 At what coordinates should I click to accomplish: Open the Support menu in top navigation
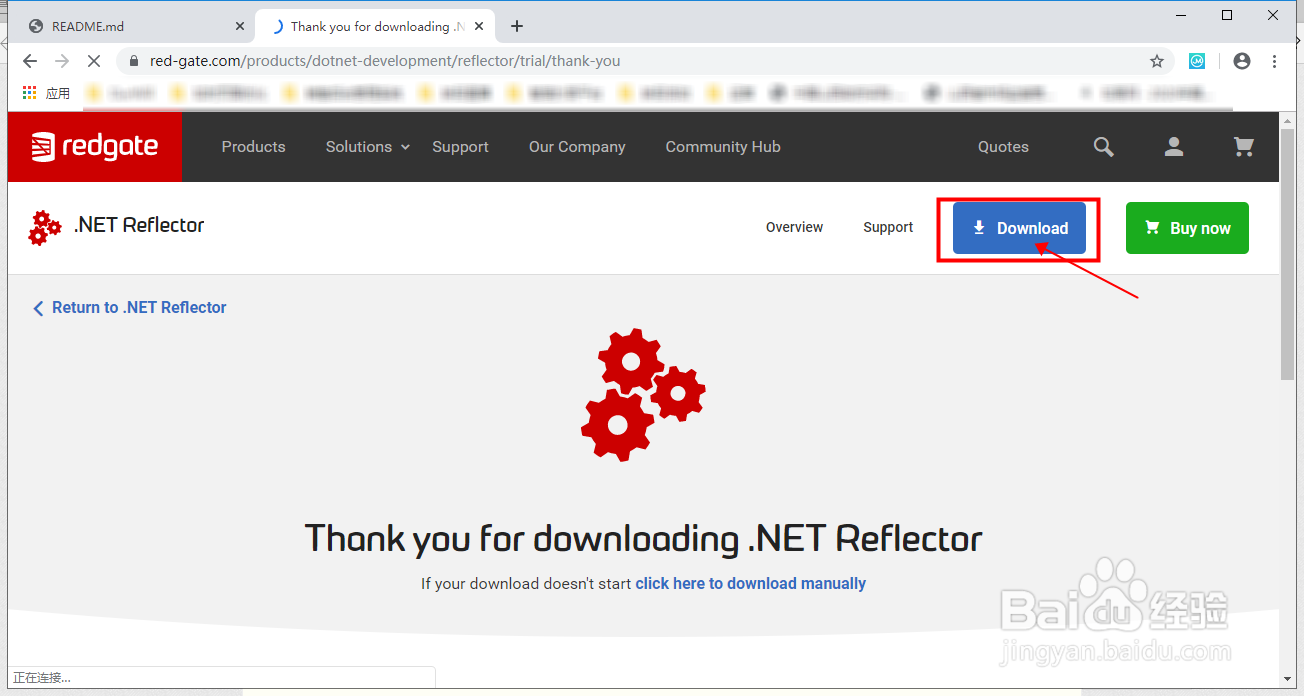tap(460, 147)
